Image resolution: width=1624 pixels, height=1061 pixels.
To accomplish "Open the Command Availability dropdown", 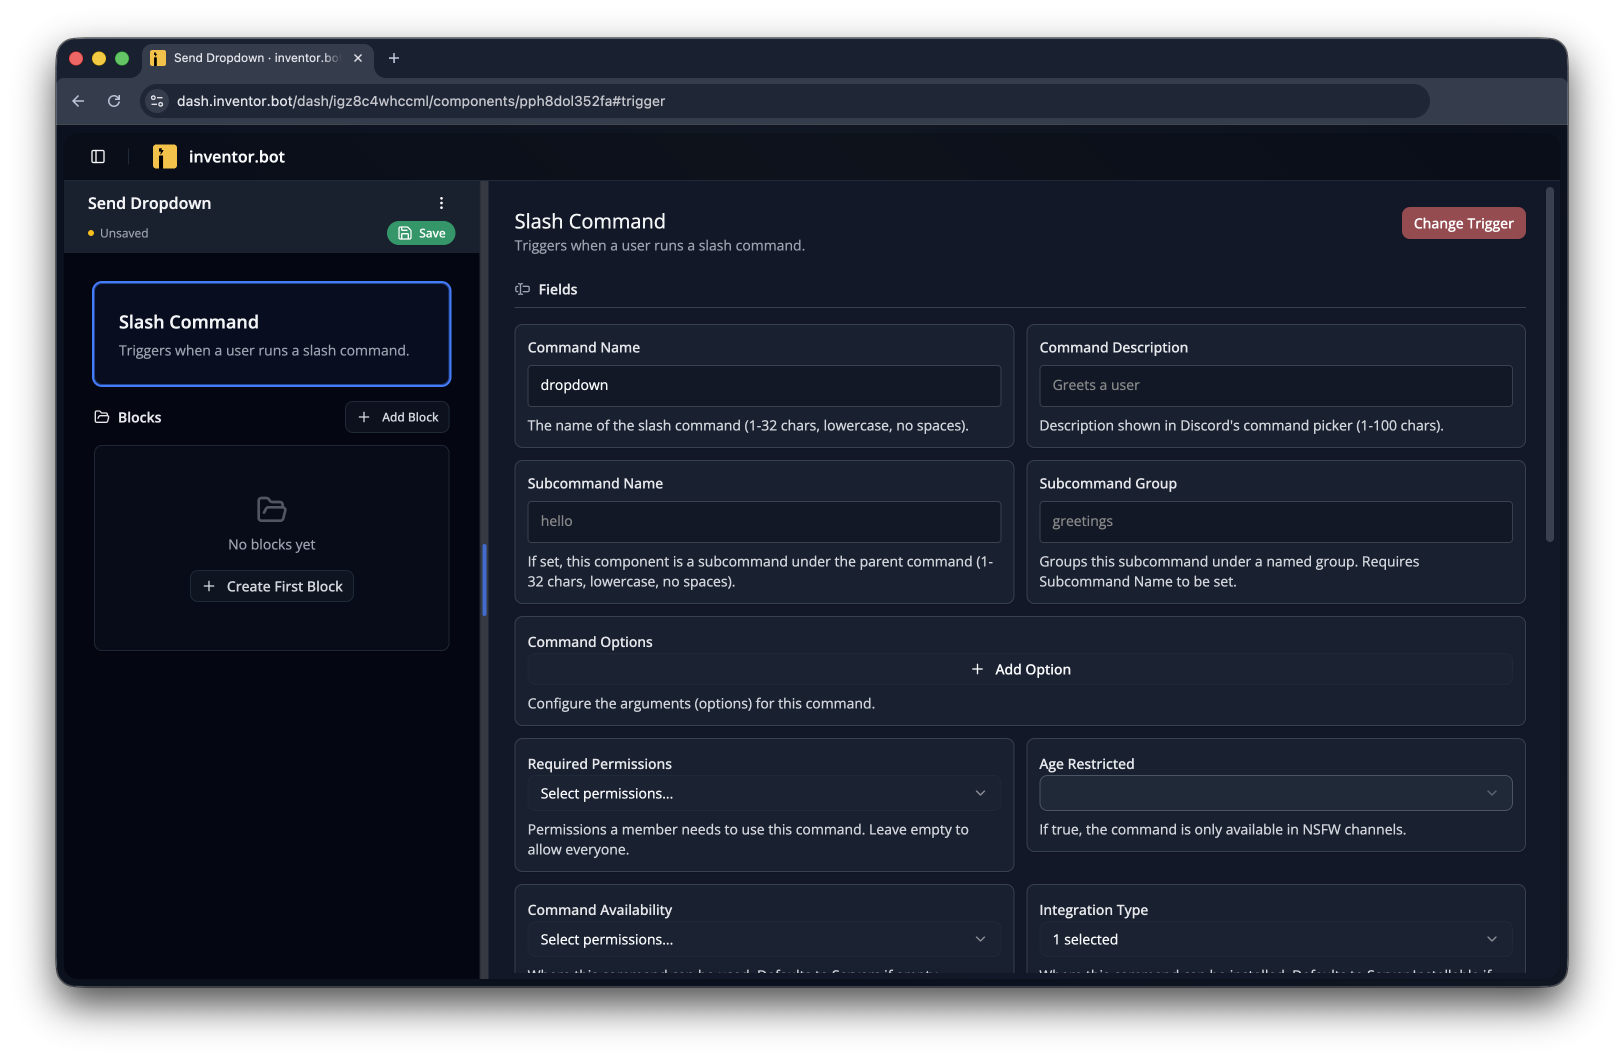I will (x=764, y=939).
